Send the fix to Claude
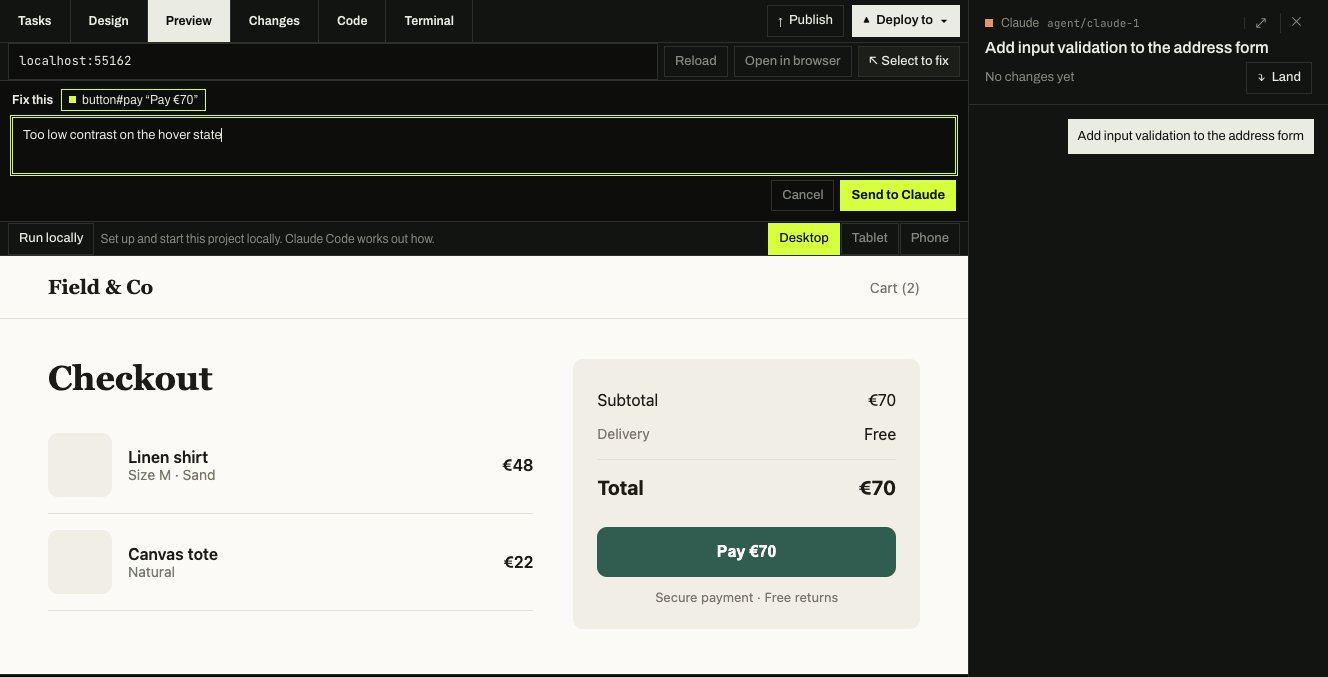This screenshot has width=1328, height=677. click(x=898, y=195)
